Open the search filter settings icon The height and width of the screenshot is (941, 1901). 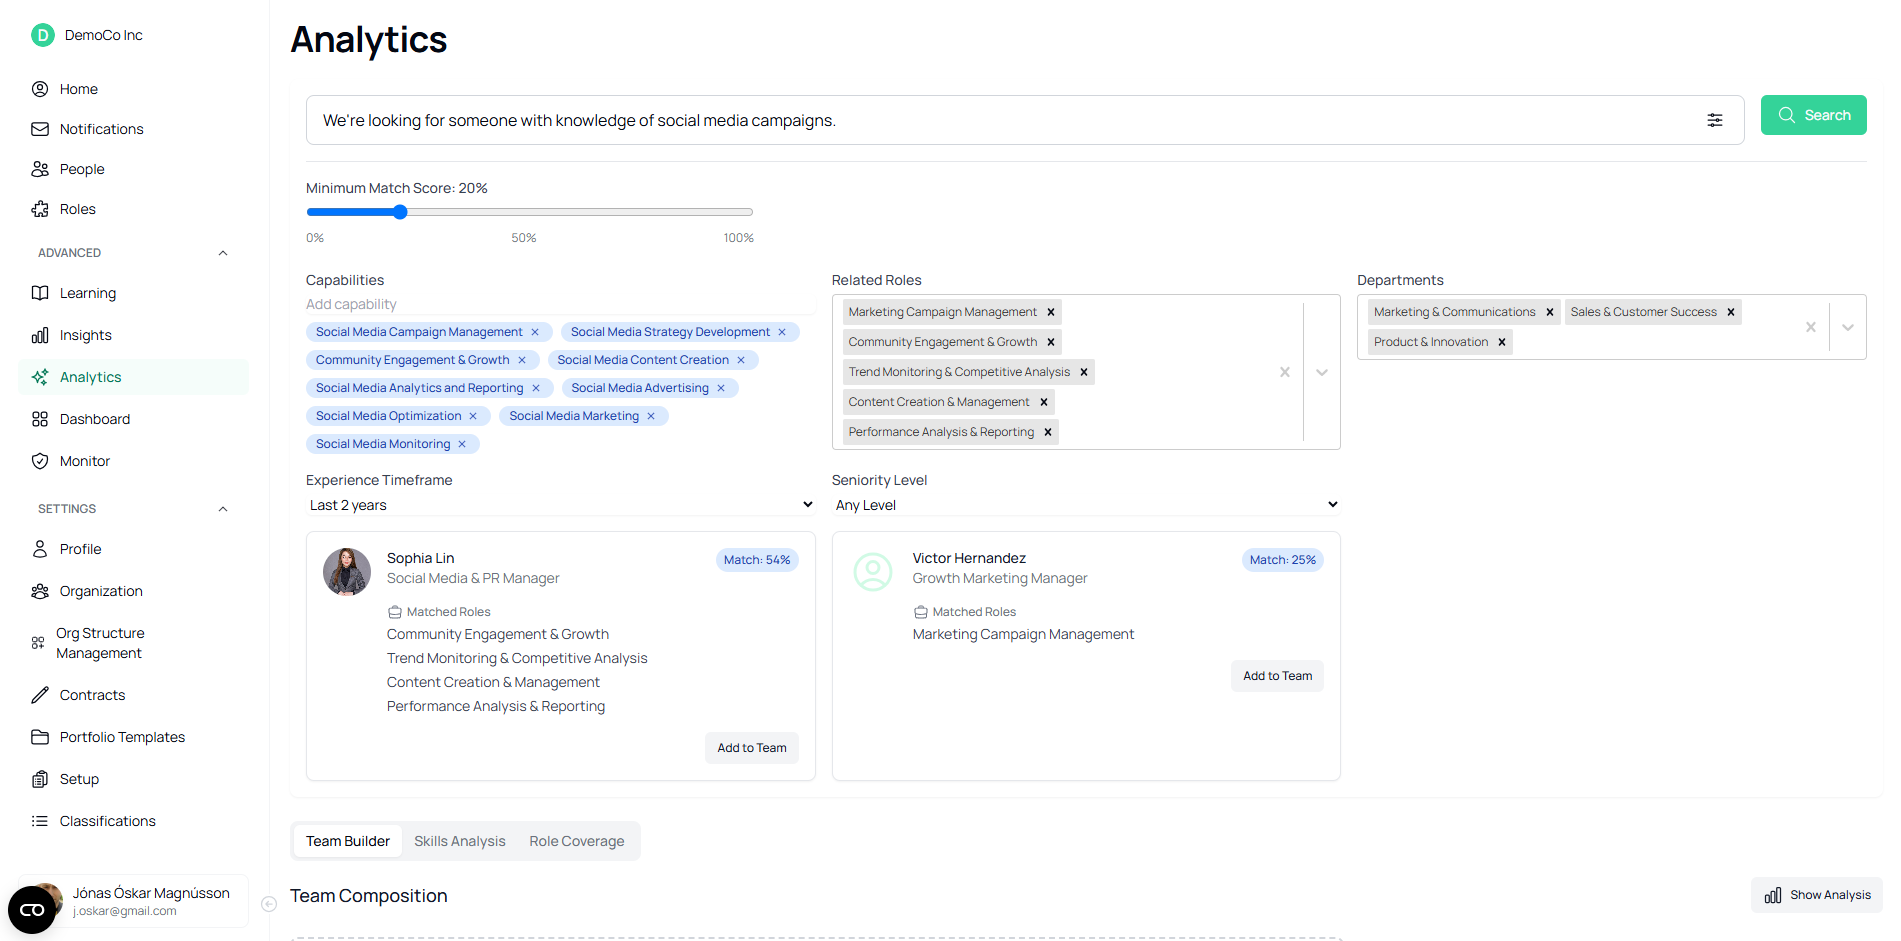point(1714,120)
